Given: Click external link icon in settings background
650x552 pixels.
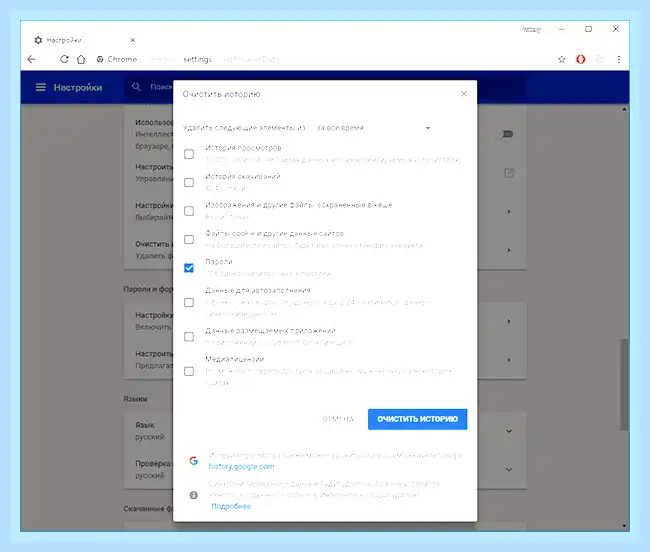Looking at the screenshot, I should tap(509, 173).
